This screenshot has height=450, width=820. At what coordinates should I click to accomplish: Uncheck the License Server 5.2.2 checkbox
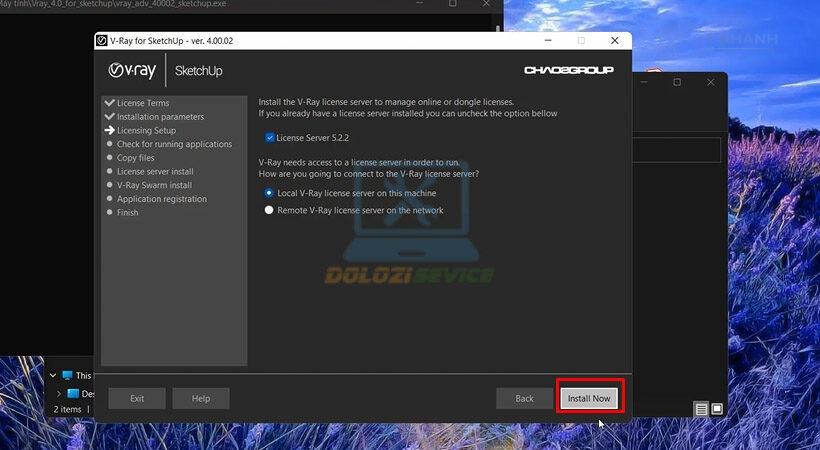270,138
